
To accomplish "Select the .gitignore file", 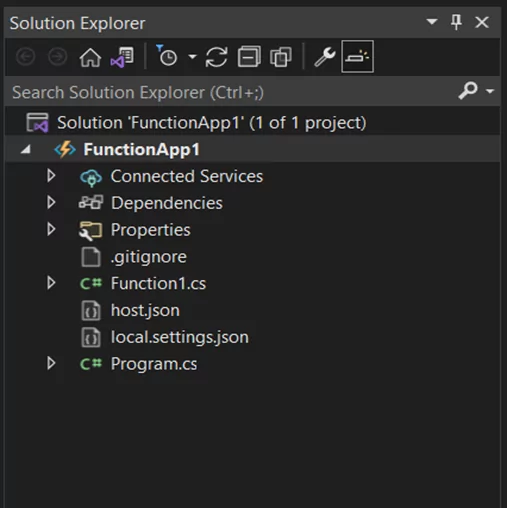I will (x=149, y=257).
